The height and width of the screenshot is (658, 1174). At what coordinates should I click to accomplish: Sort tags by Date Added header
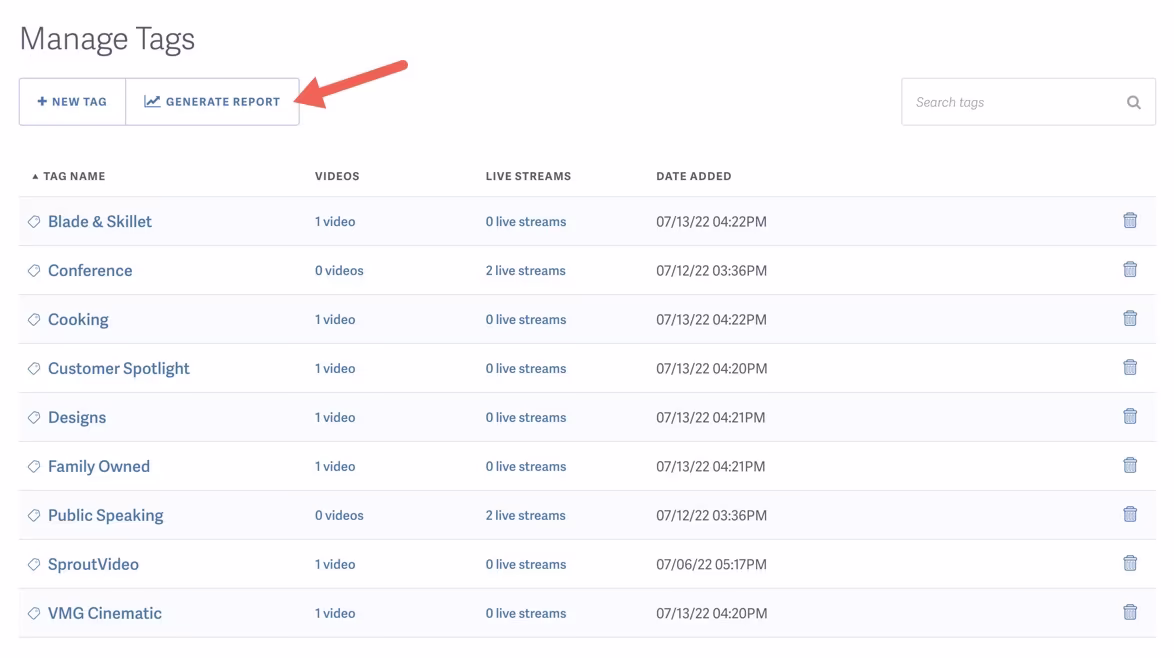[x=693, y=176]
